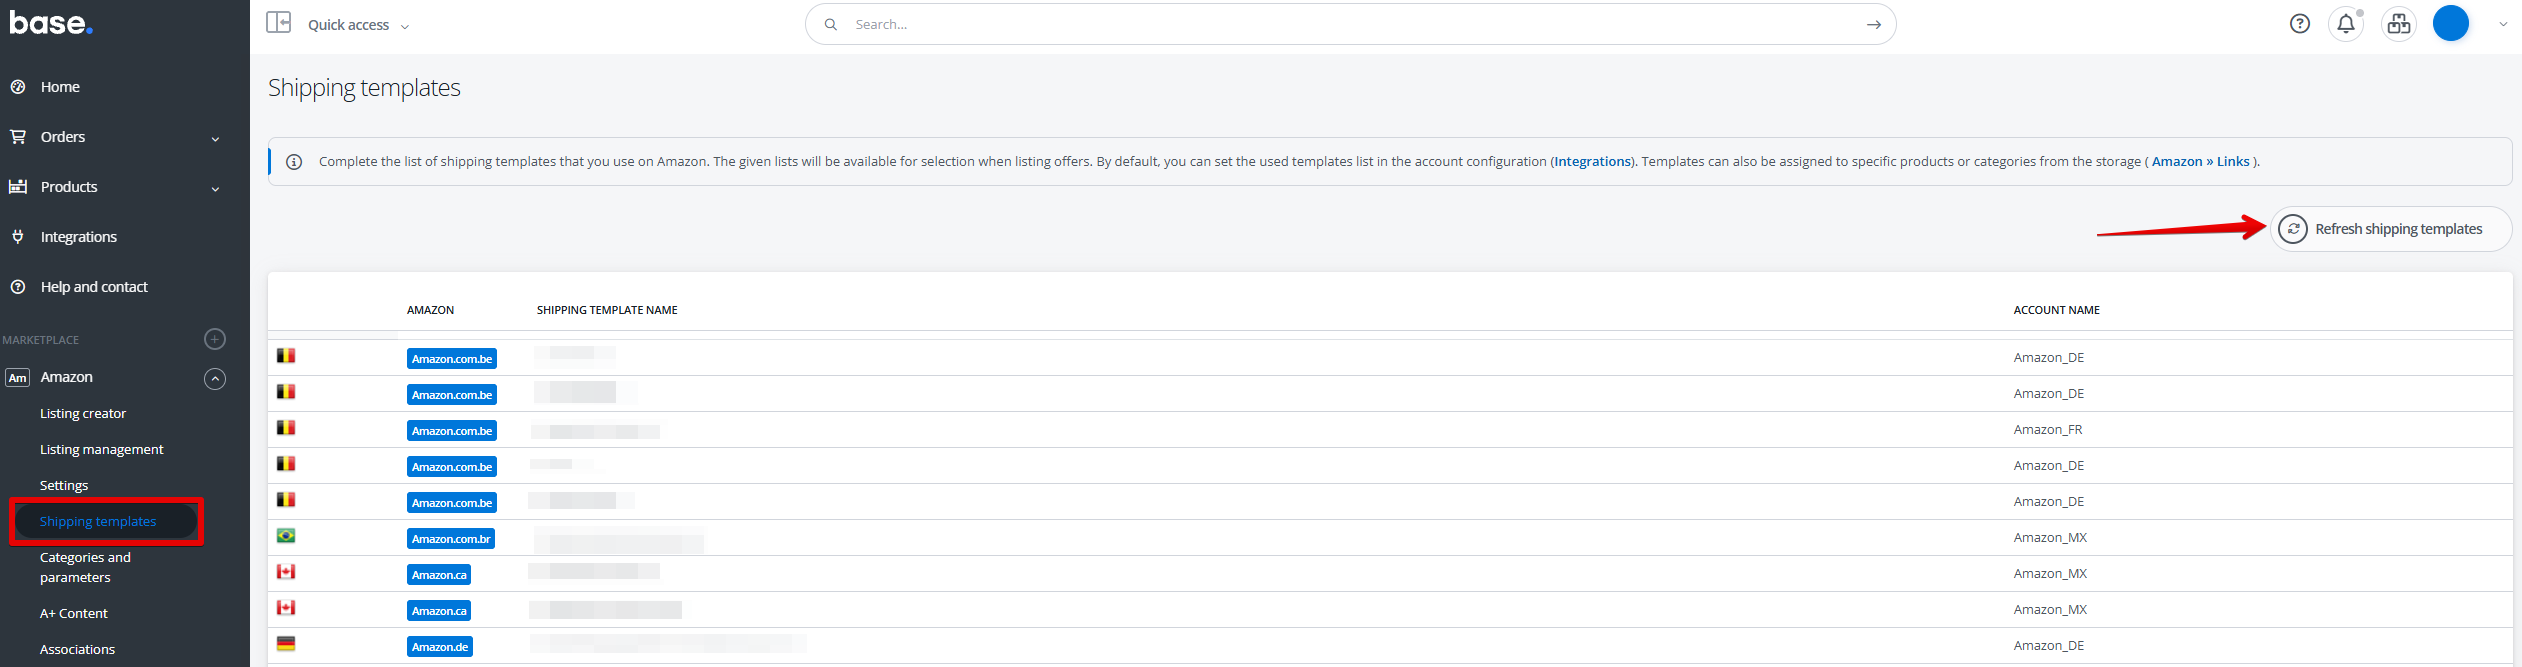2522x667 pixels.
Task: Focus the Search input field
Action: [x=1340, y=25]
